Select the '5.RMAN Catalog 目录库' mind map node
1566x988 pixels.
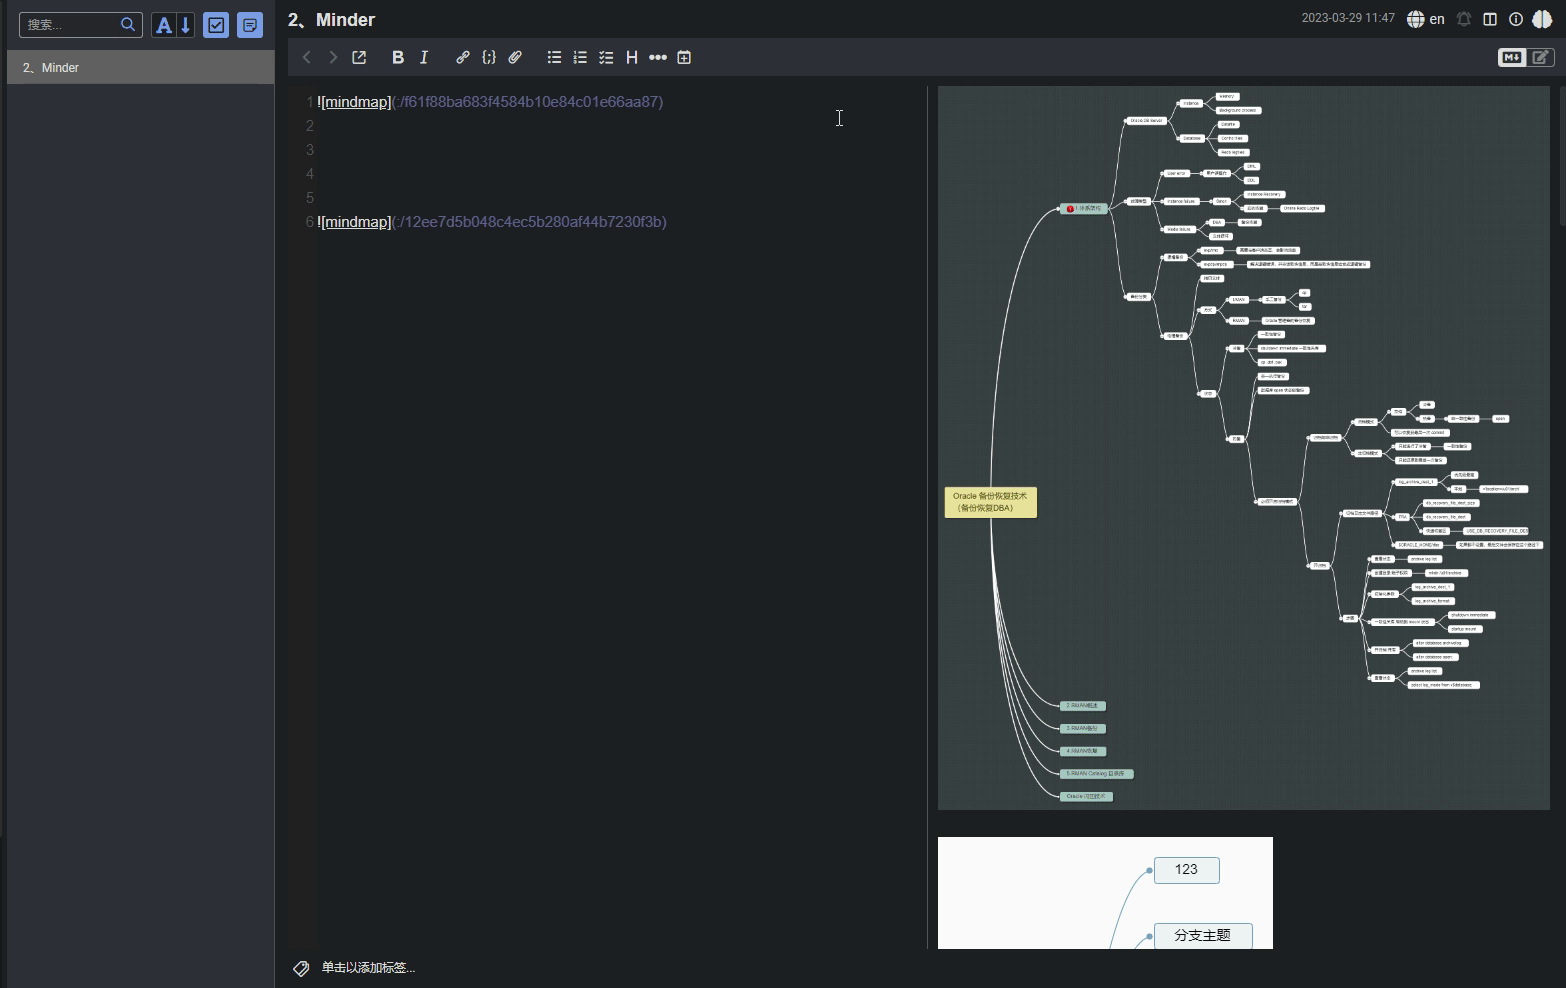tap(1097, 774)
